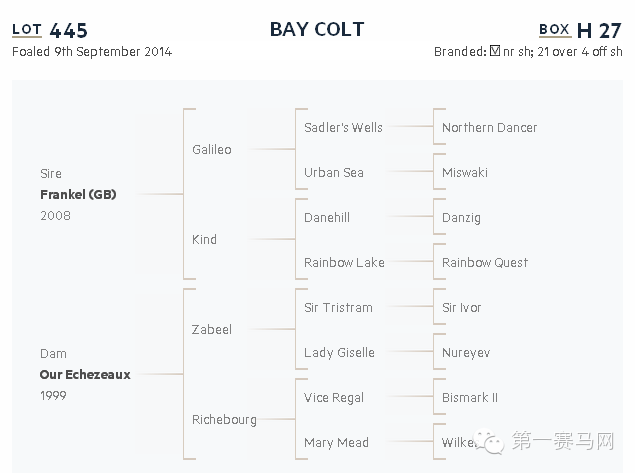Click Northern Dancer in last column

490,128
